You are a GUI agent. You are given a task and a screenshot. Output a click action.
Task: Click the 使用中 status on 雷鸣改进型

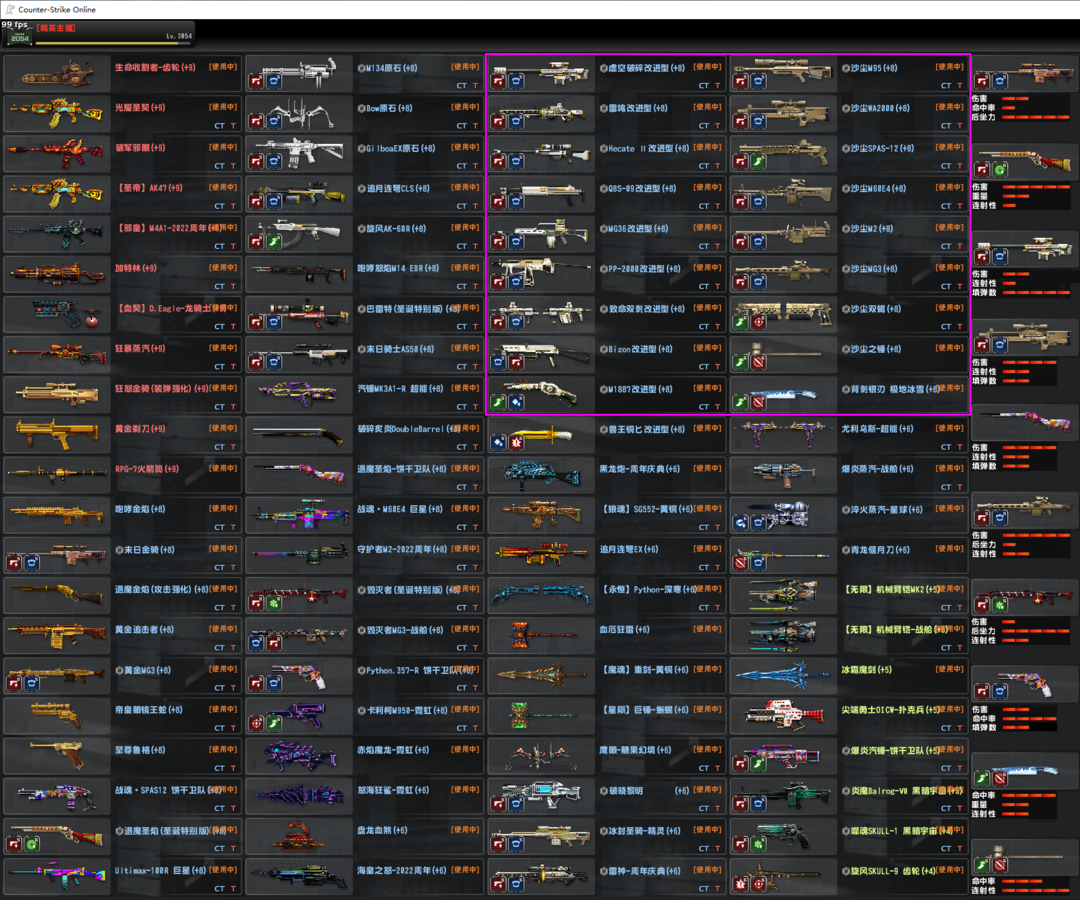pos(707,107)
